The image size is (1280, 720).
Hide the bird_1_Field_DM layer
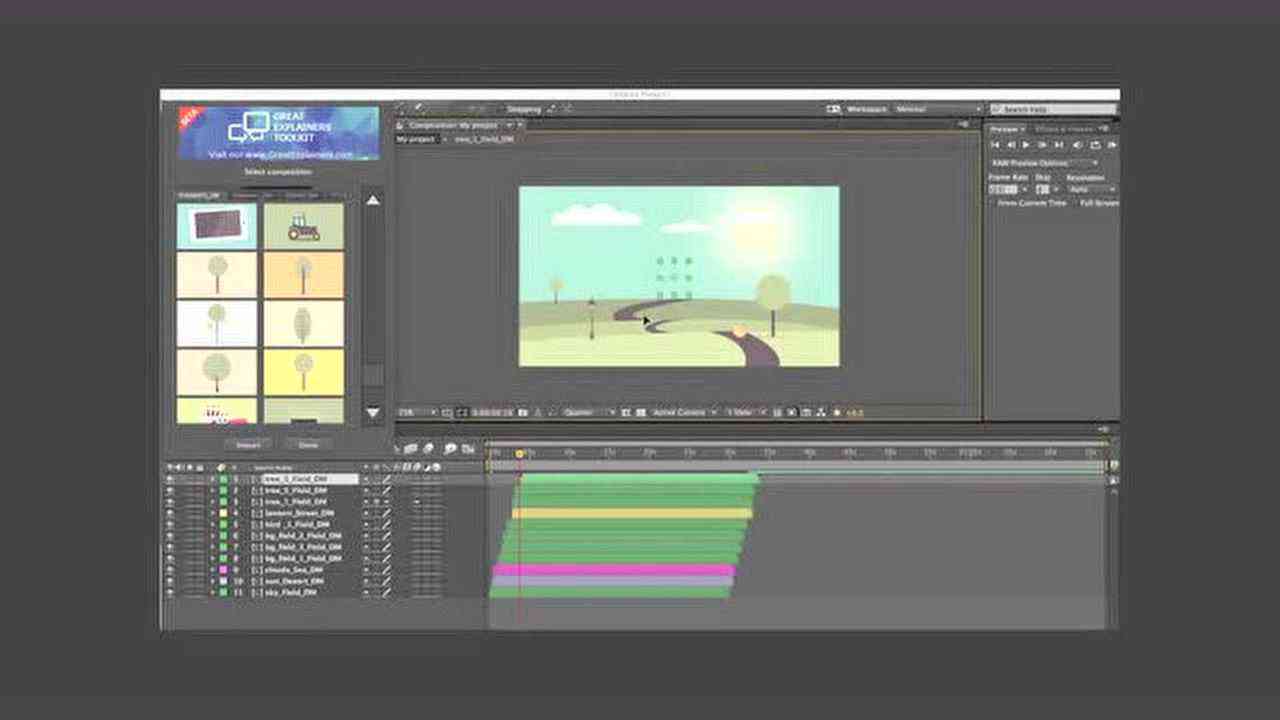169,524
